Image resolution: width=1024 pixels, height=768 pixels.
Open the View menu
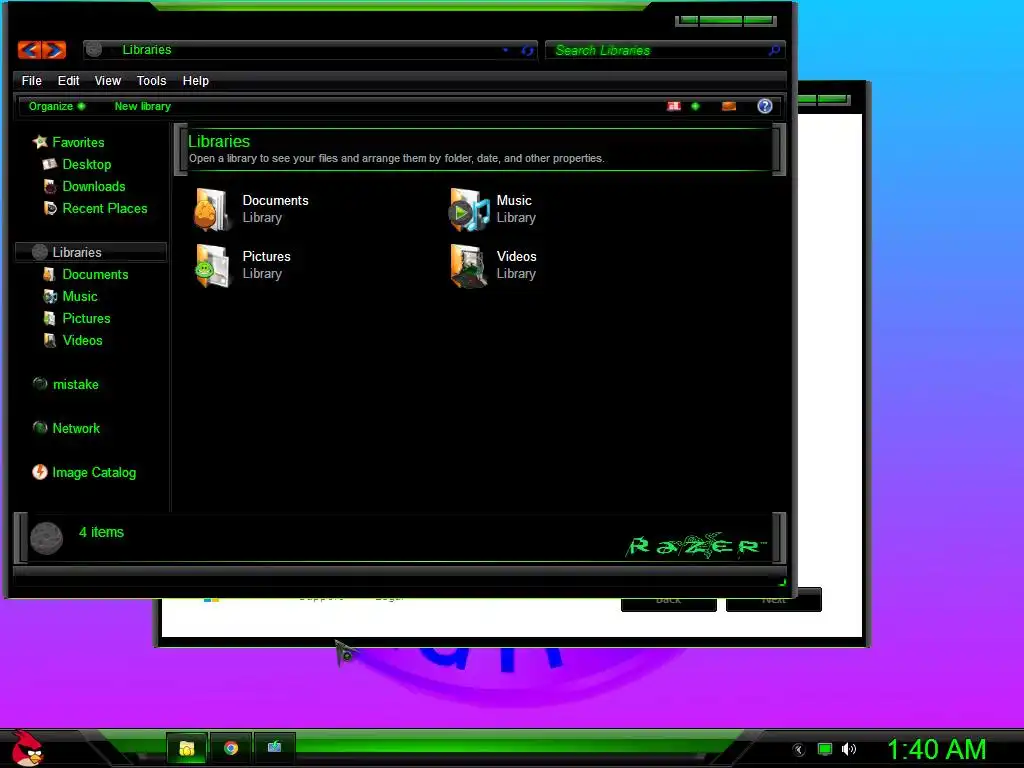pyautogui.click(x=108, y=81)
